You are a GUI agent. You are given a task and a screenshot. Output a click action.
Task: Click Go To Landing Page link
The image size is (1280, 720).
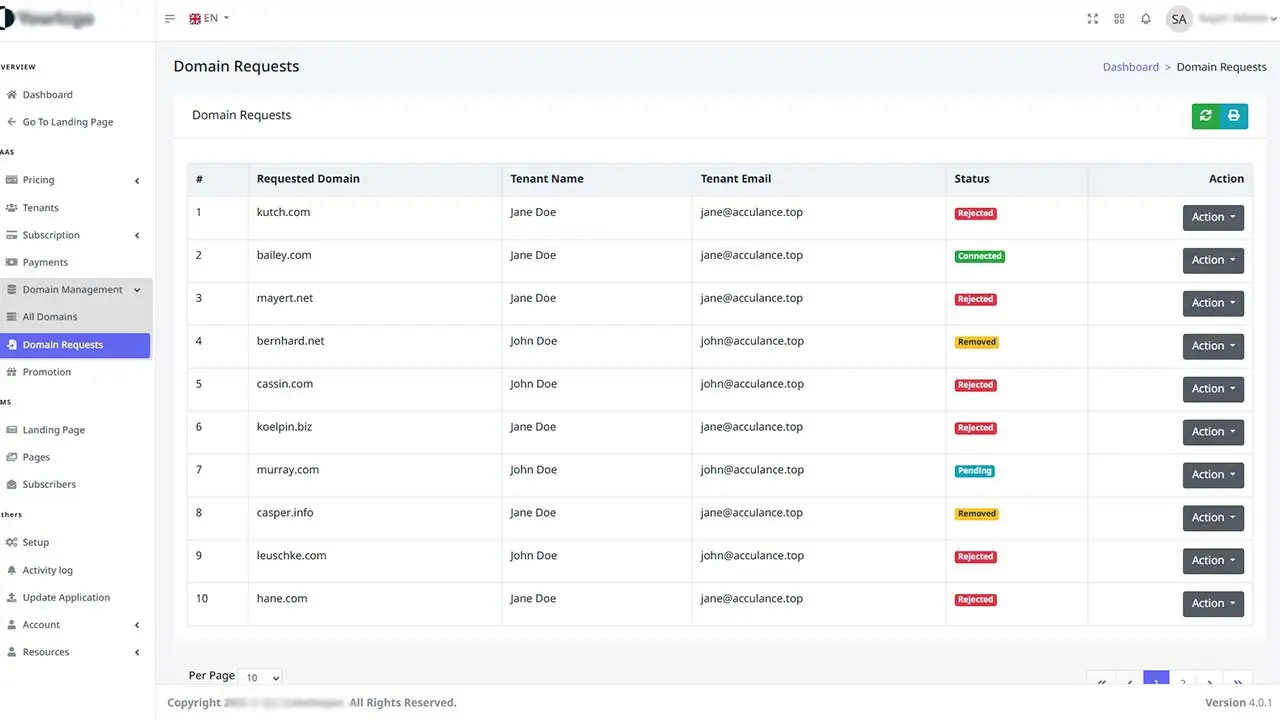click(x=67, y=122)
